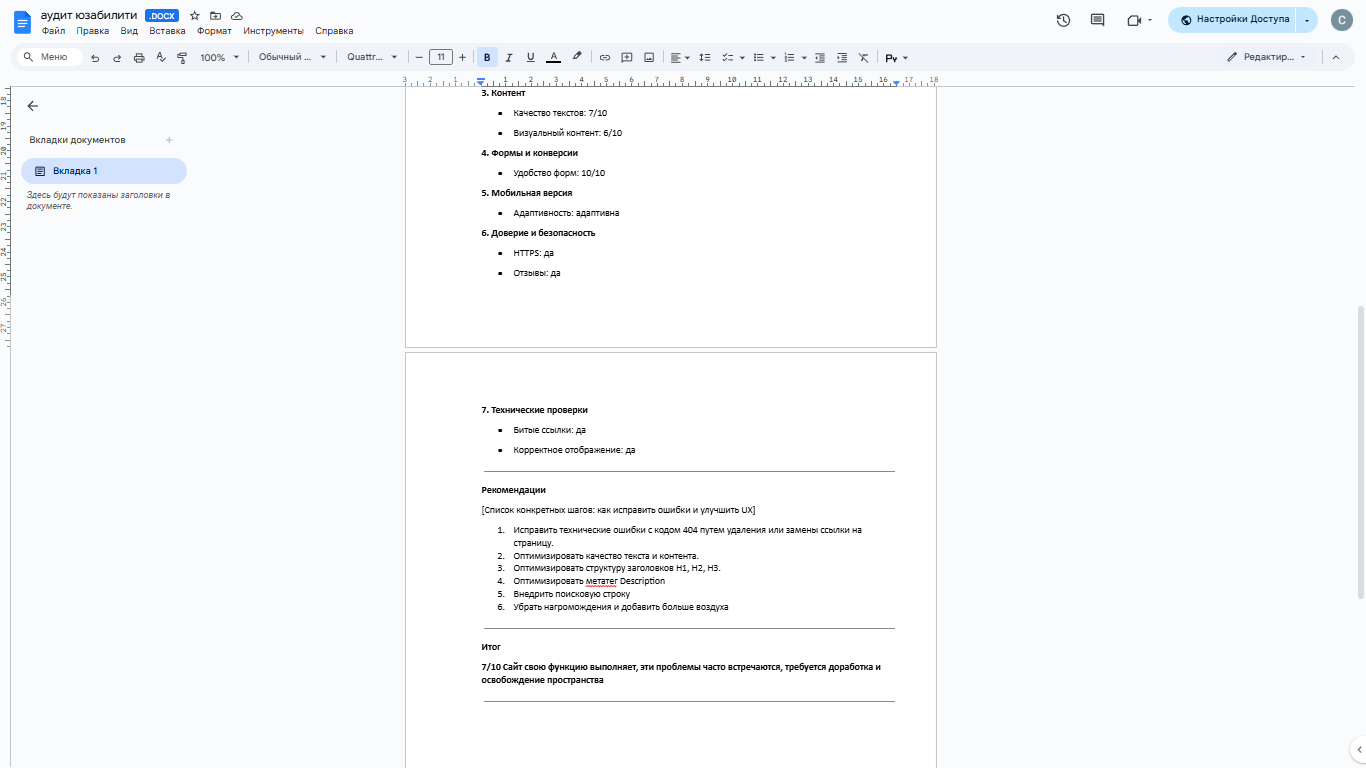This screenshot has width=1366, height=768.
Task: Open the zoom level dropdown
Action: tap(219, 58)
